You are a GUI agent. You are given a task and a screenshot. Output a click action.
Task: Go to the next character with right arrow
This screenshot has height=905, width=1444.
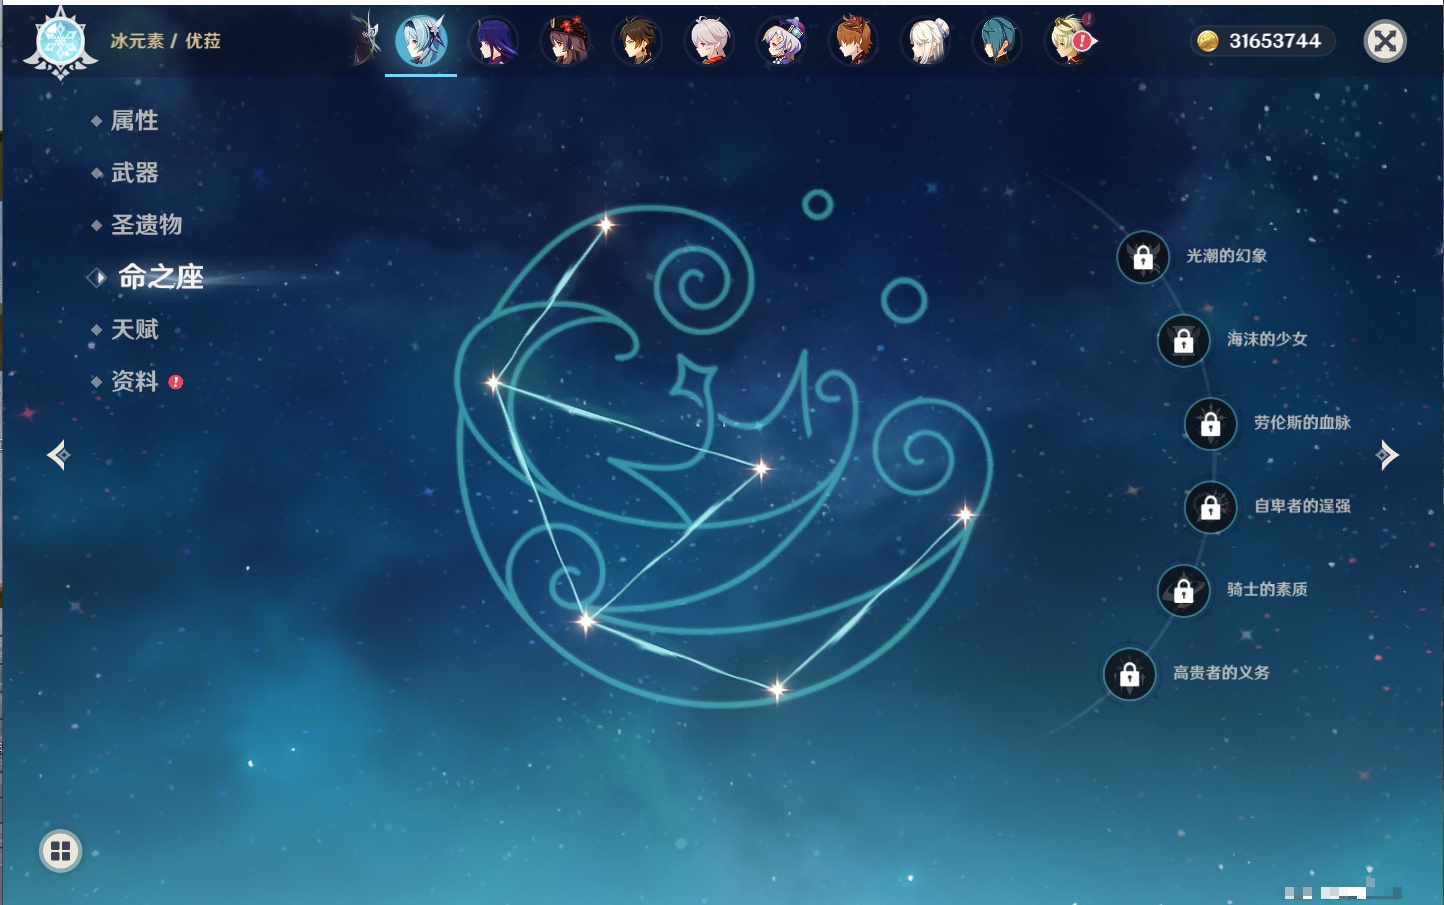[x=1387, y=455]
